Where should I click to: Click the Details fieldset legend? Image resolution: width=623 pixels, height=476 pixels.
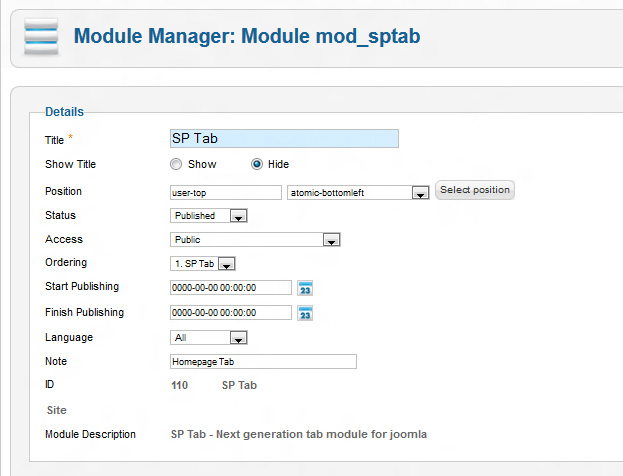[x=65, y=112]
